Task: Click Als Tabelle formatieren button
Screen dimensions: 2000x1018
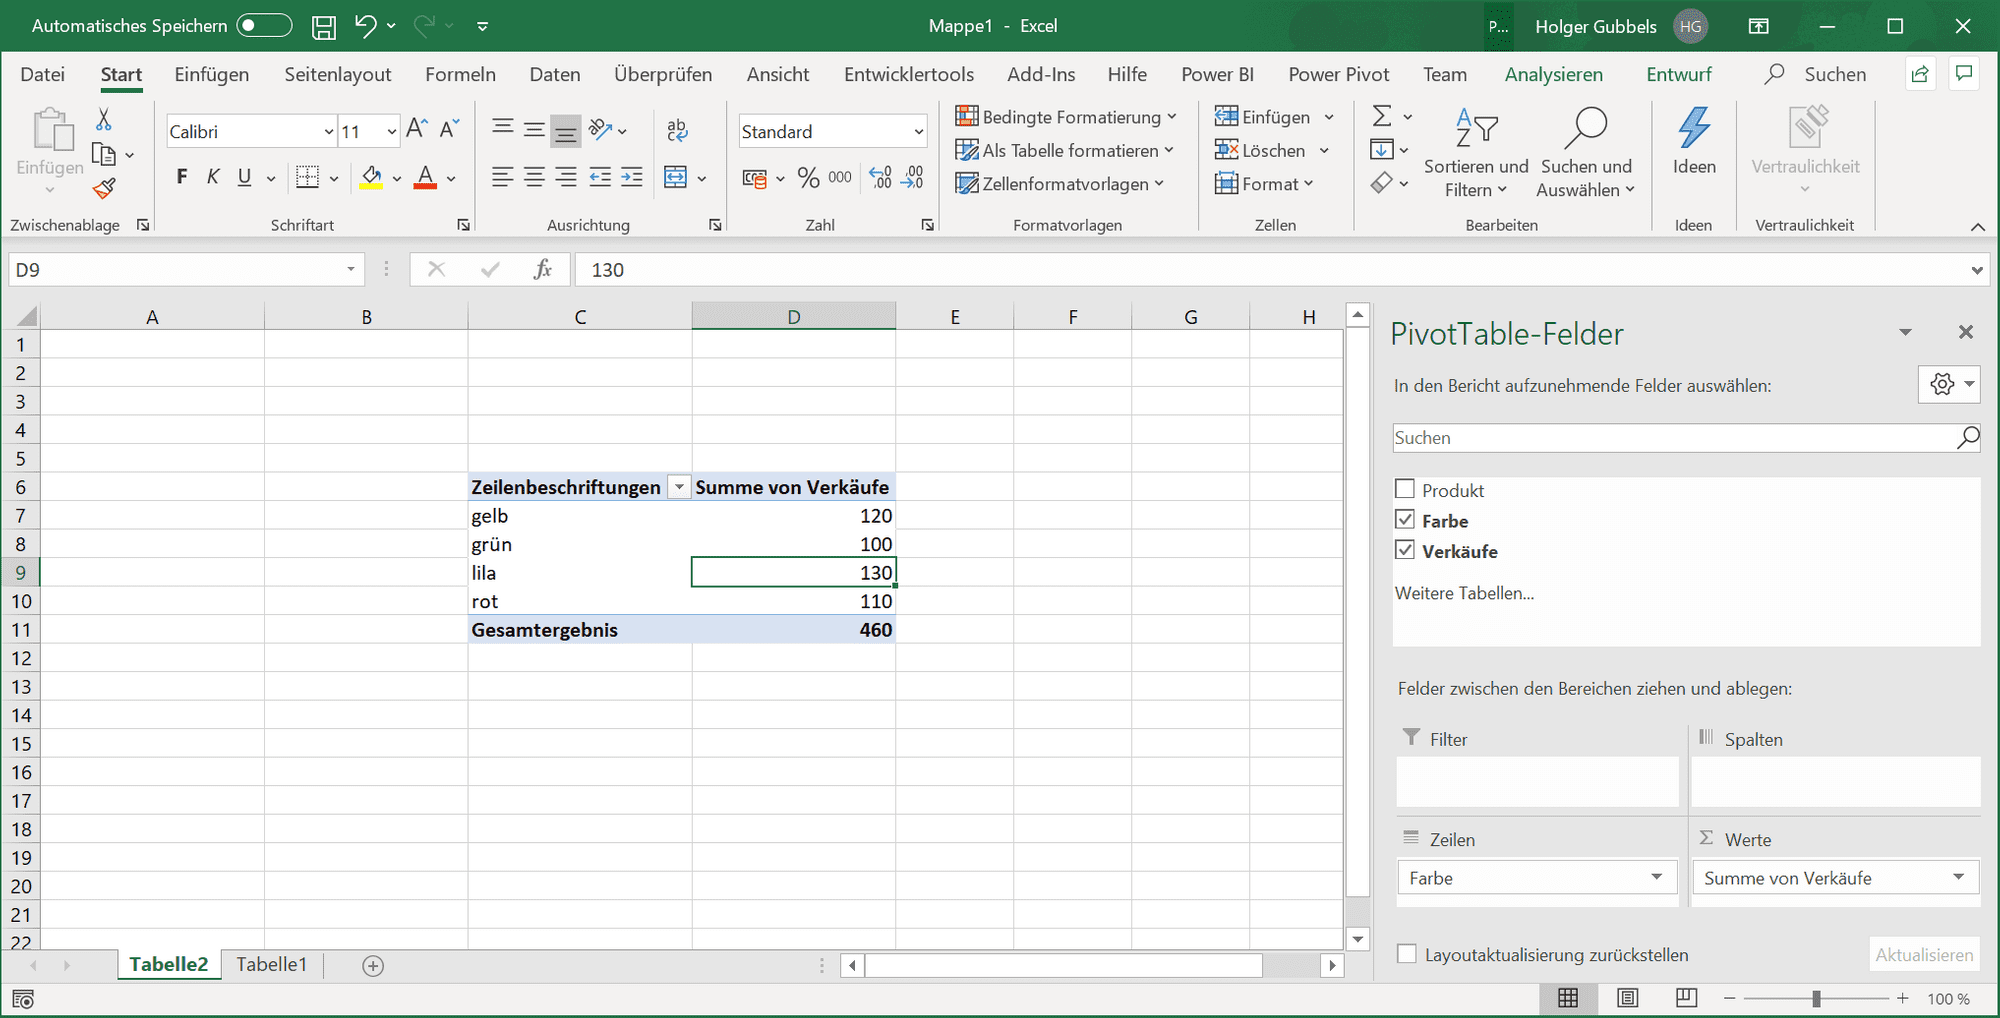Action: coord(1064,150)
